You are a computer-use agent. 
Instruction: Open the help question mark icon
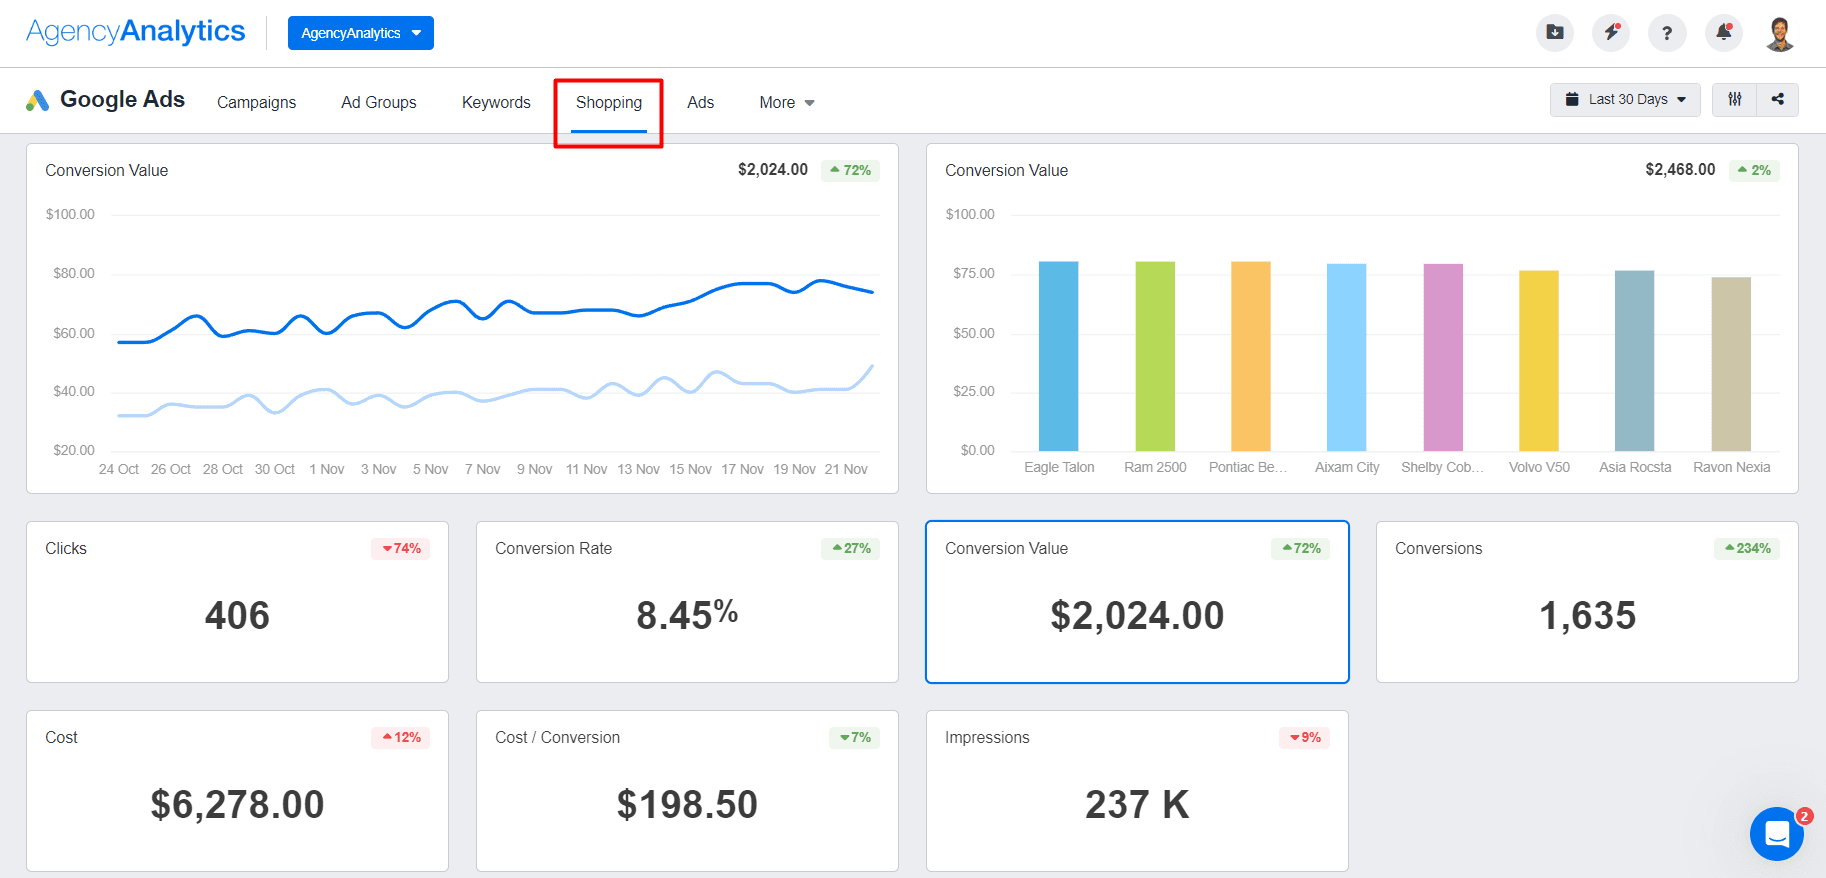coord(1666,33)
